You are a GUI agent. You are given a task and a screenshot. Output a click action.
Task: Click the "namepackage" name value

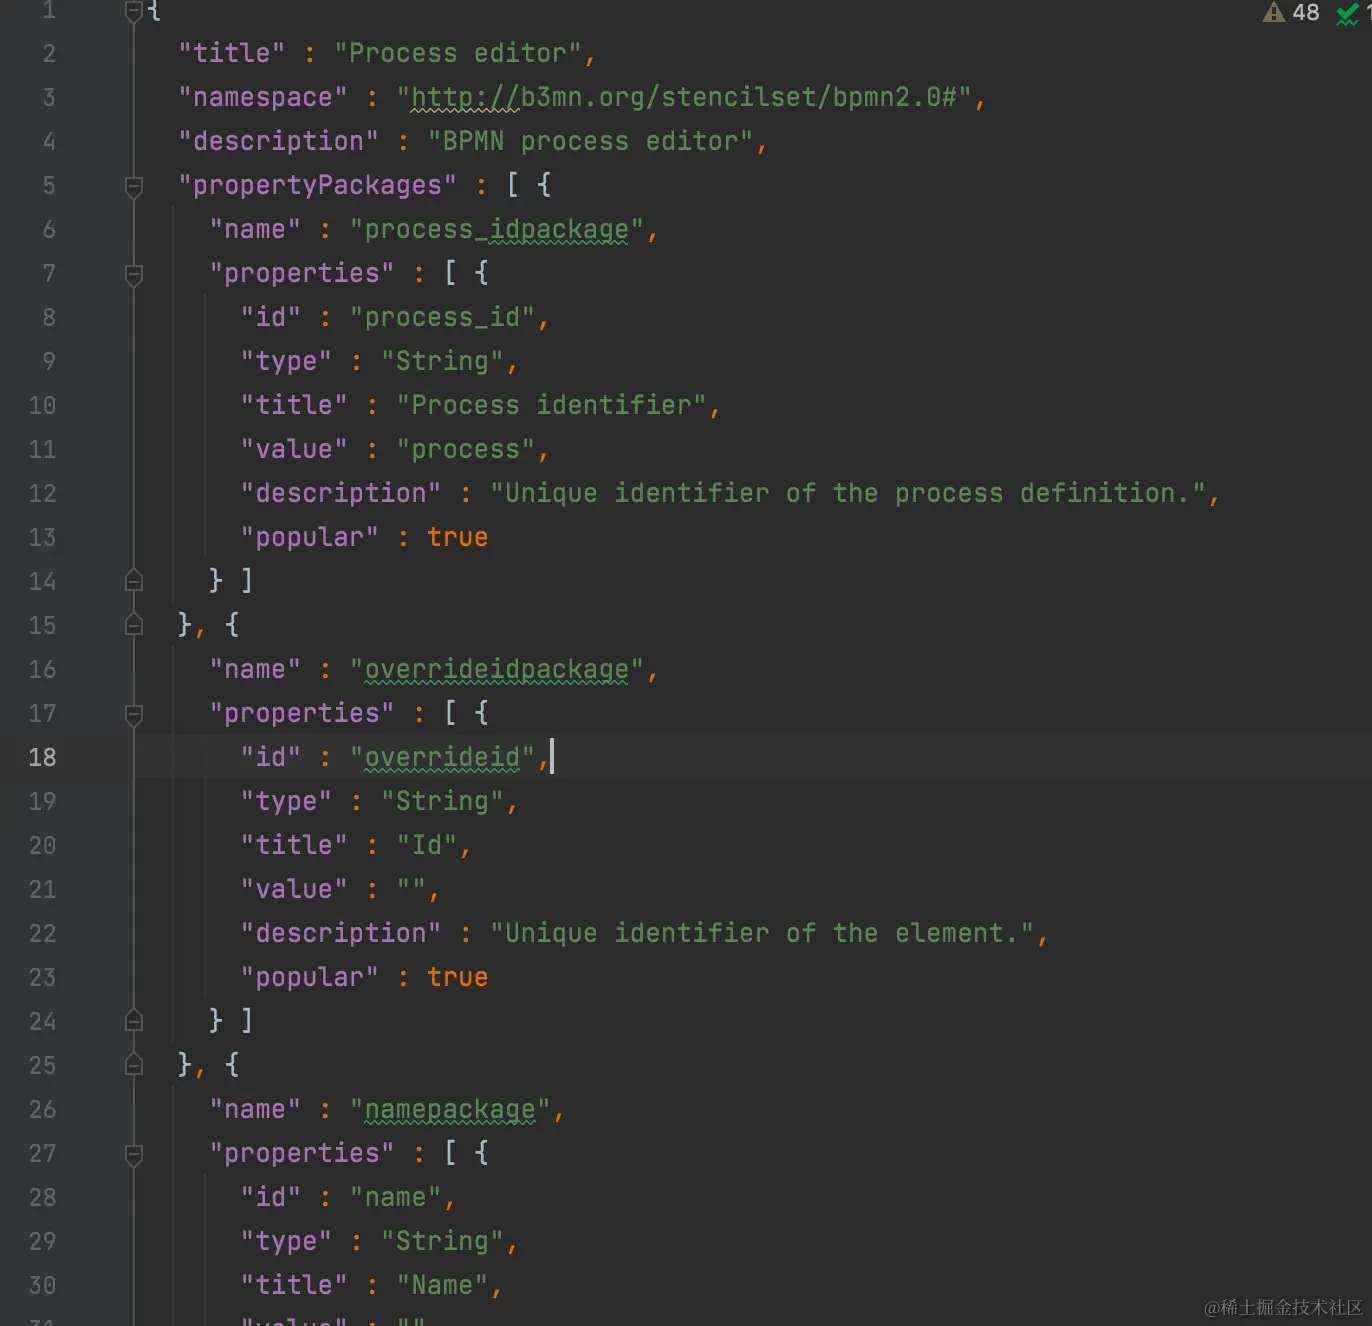point(450,1109)
